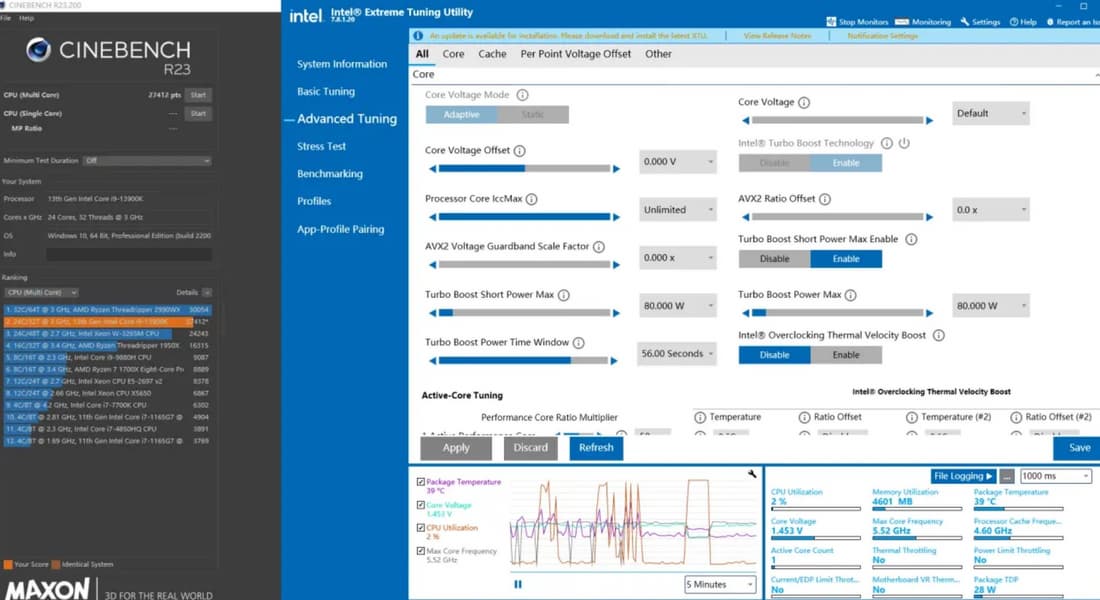Disable Overclocking Thermal Velocity Boost
1100x600 pixels.
click(x=774, y=355)
